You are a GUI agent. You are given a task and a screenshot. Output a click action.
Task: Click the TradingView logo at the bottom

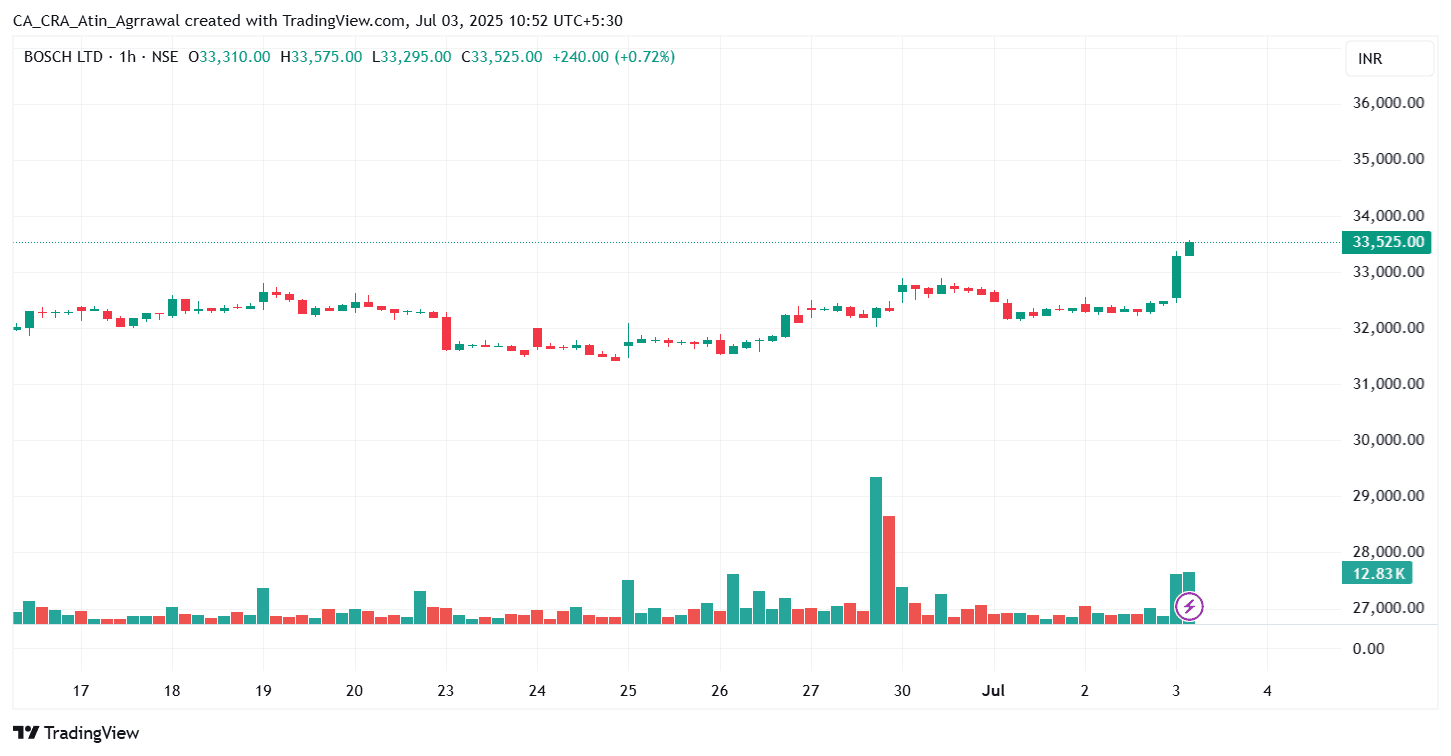[x=76, y=733]
